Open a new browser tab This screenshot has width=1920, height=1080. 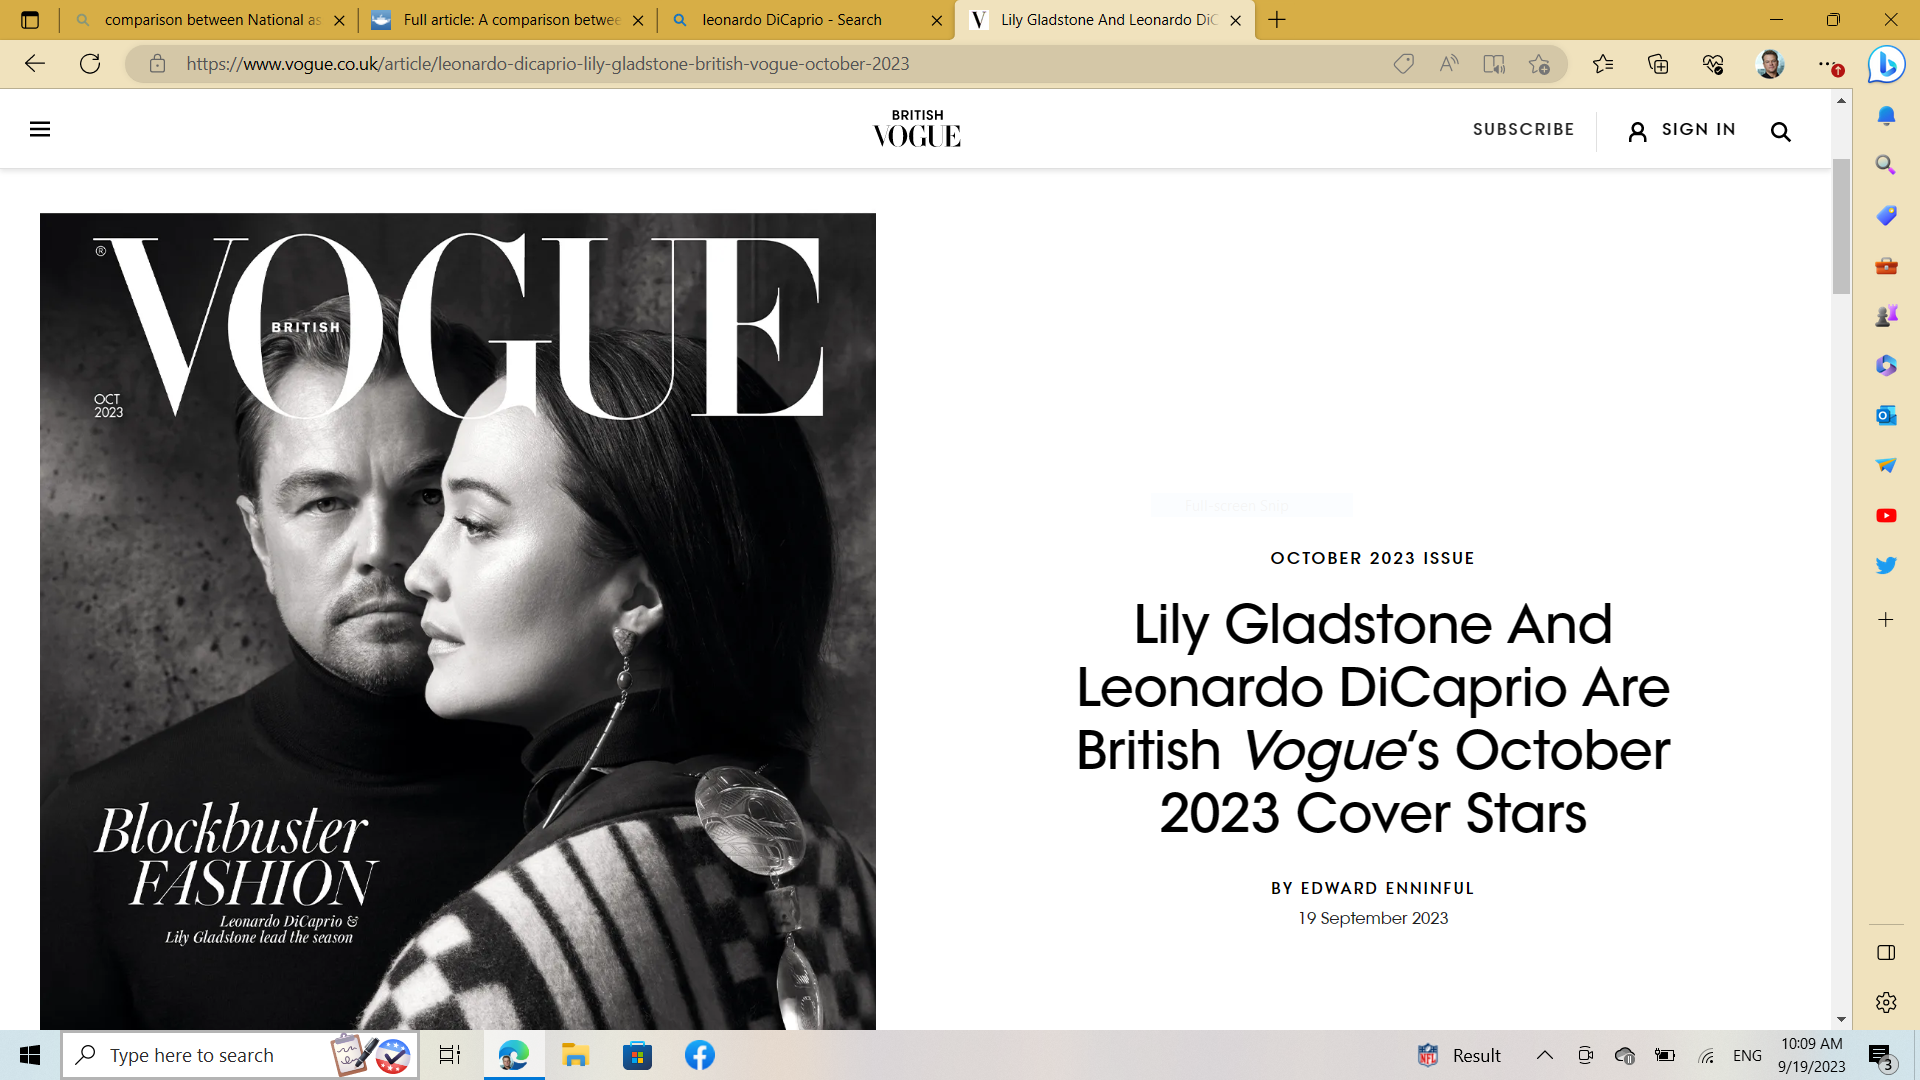coord(1277,20)
